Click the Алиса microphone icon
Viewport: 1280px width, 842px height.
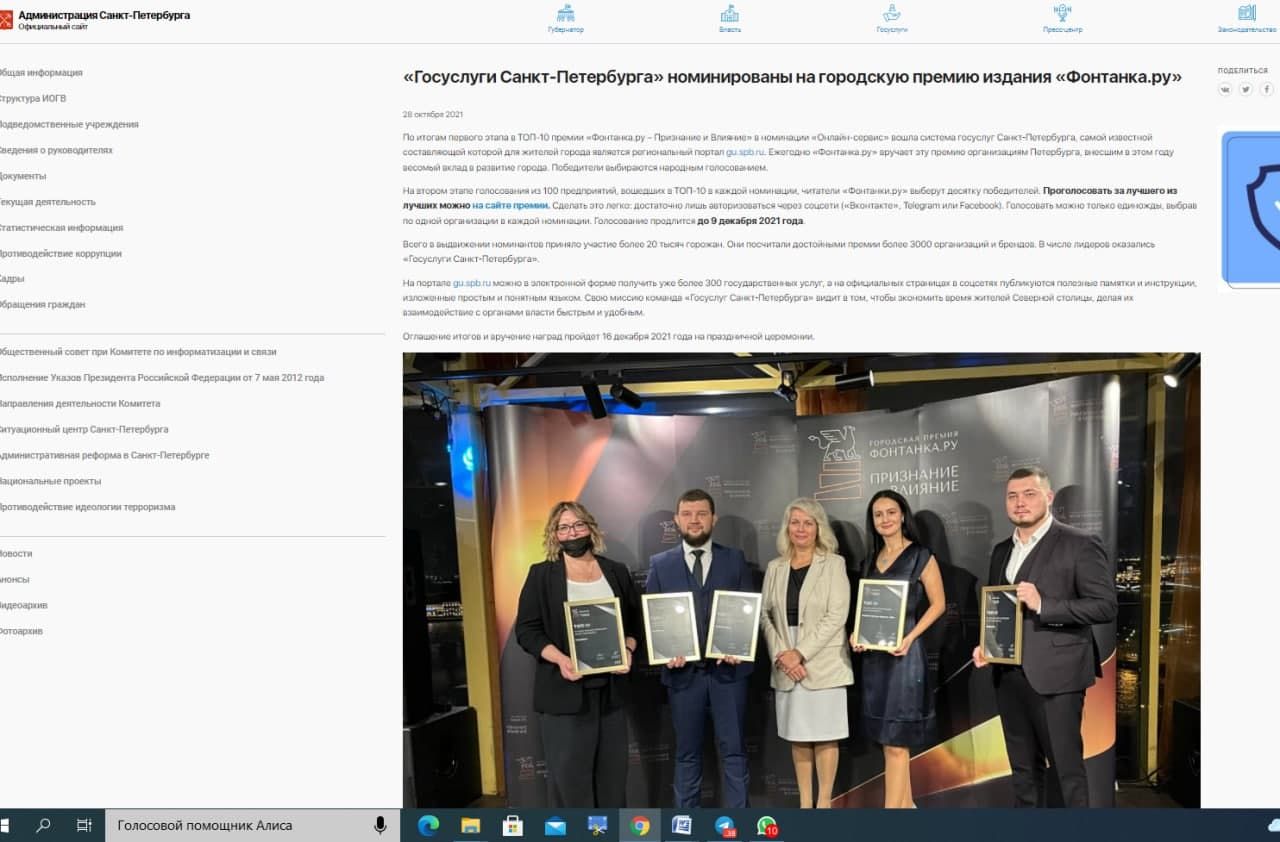tap(380, 825)
